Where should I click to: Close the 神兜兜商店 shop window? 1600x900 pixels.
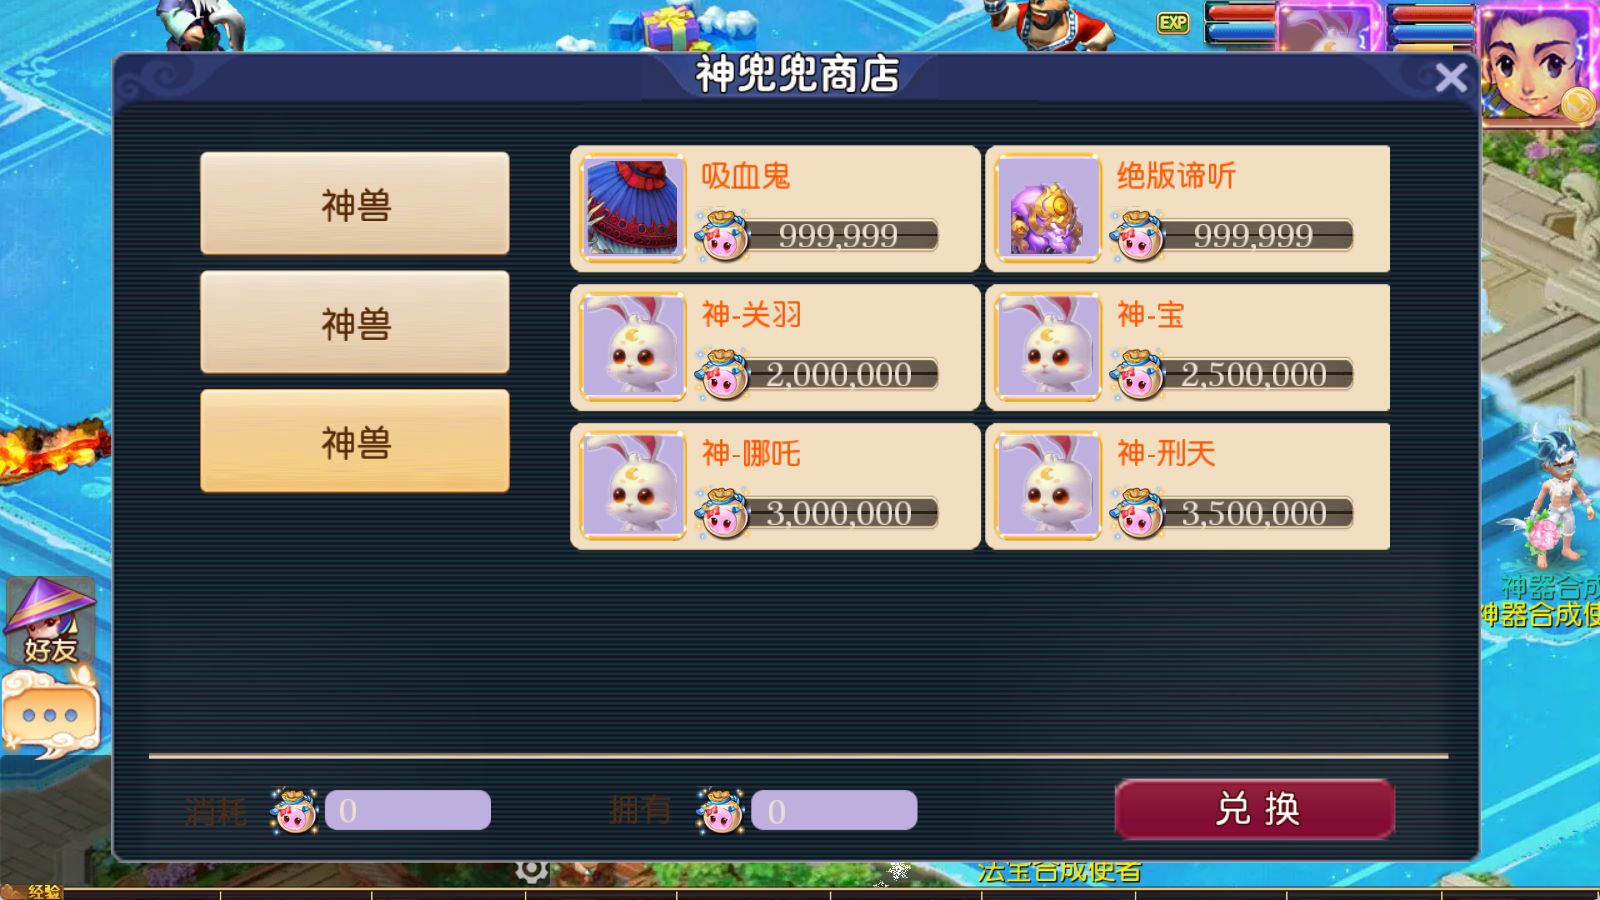tap(1451, 77)
